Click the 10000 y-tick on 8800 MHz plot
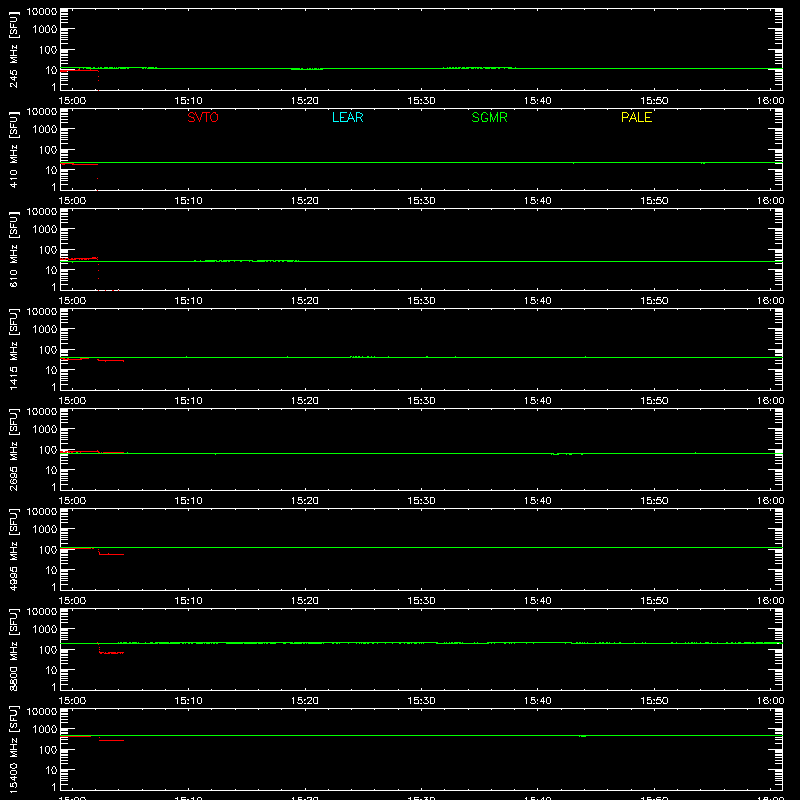The image size is (800, 800). [x=42, y=612]
